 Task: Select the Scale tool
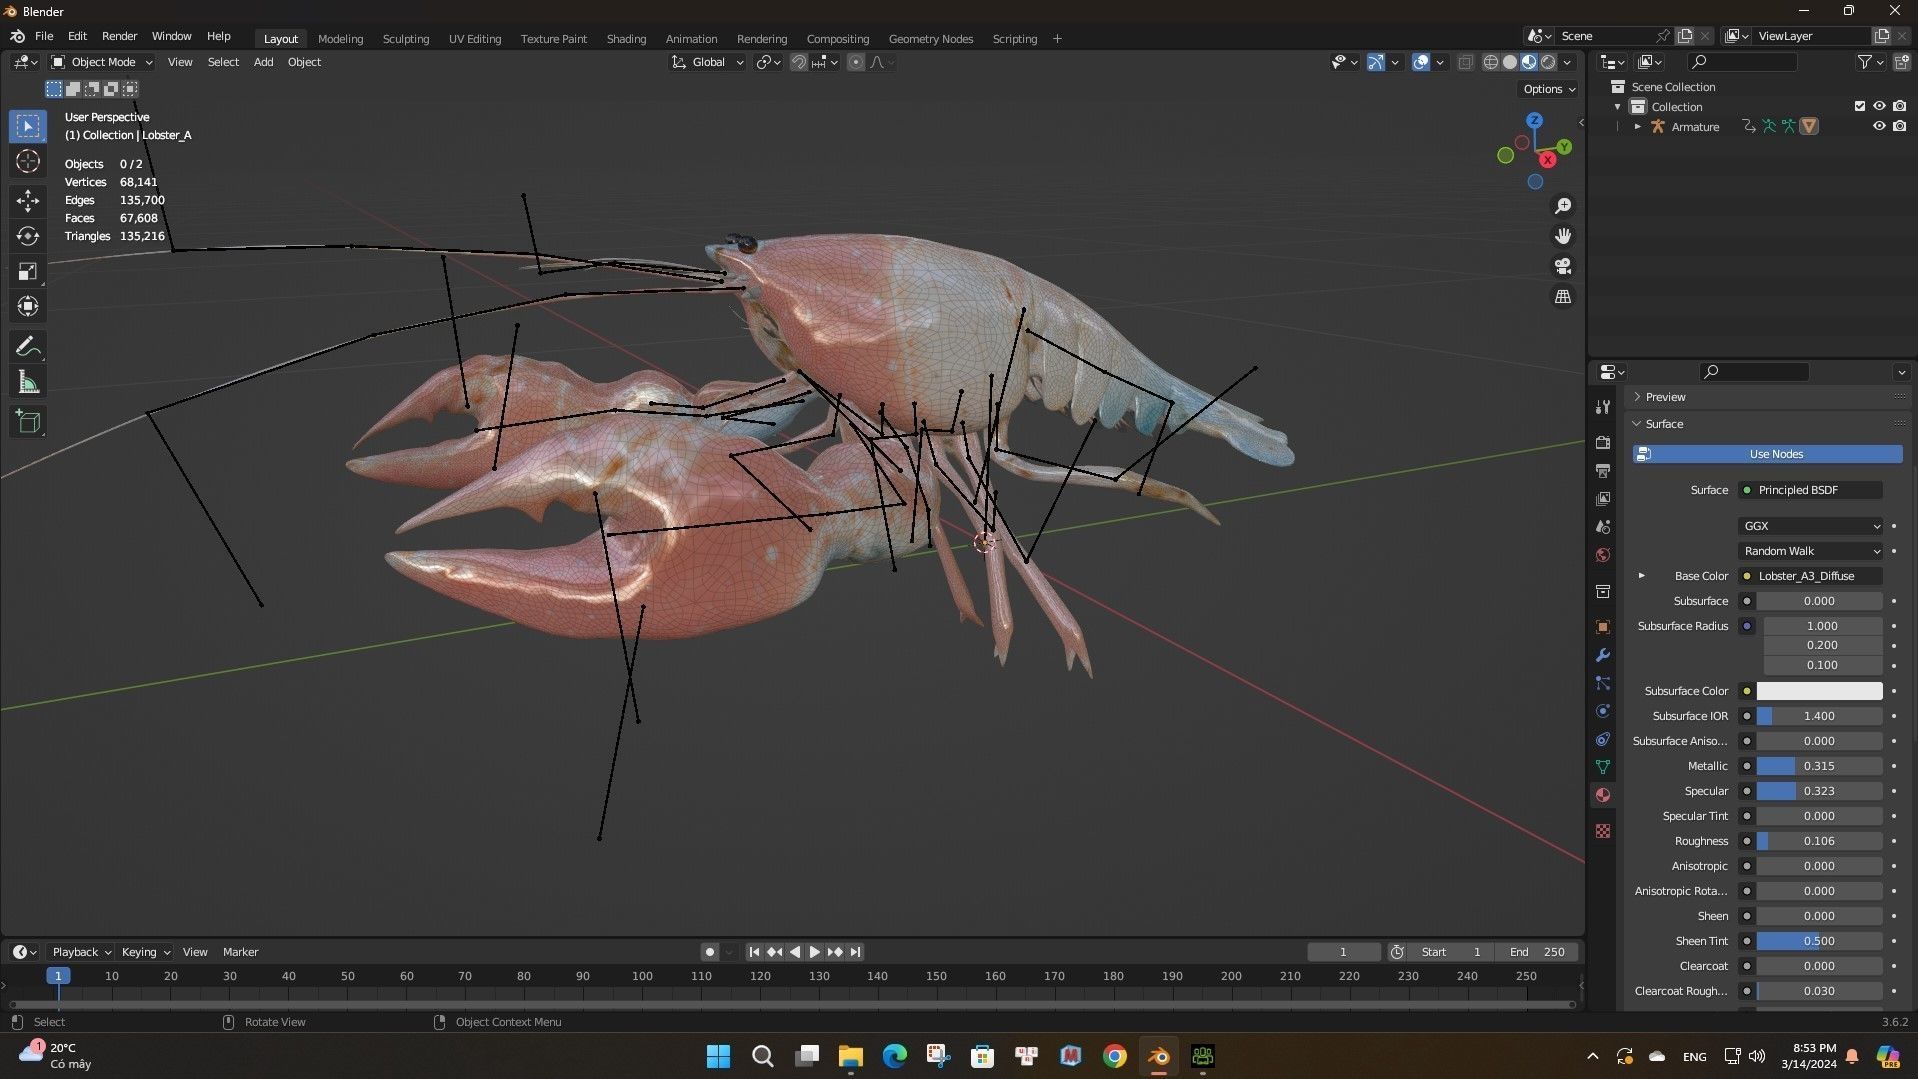click(x=28, y=271)
